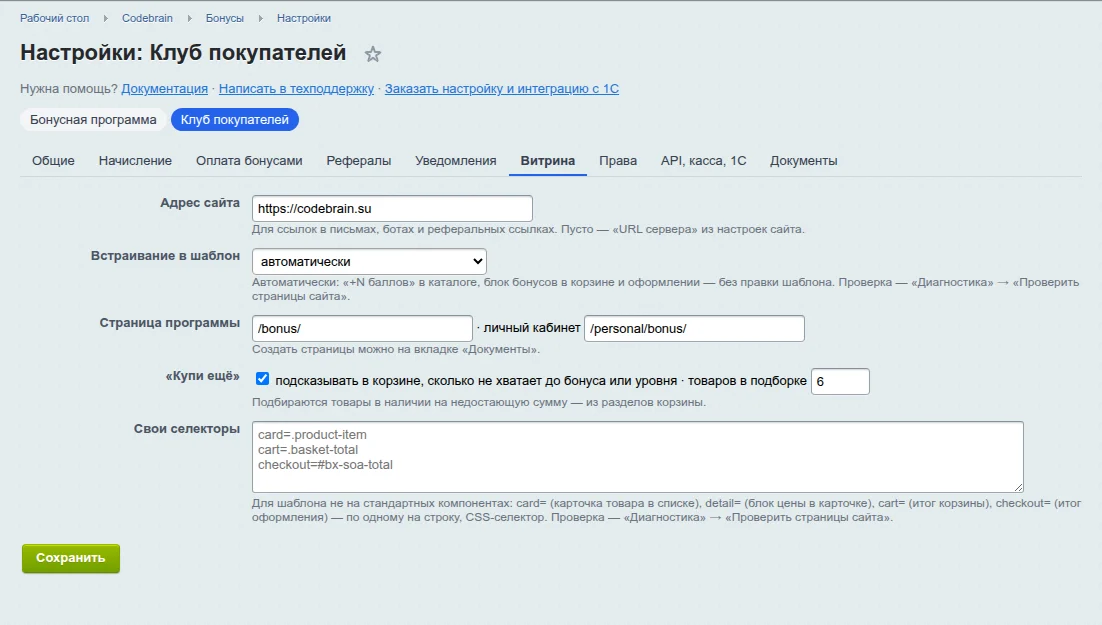The width and height of the screenshot is (1102, 625).
Task: Select the Клуб покупателей pill
Action: pos(235,120)
